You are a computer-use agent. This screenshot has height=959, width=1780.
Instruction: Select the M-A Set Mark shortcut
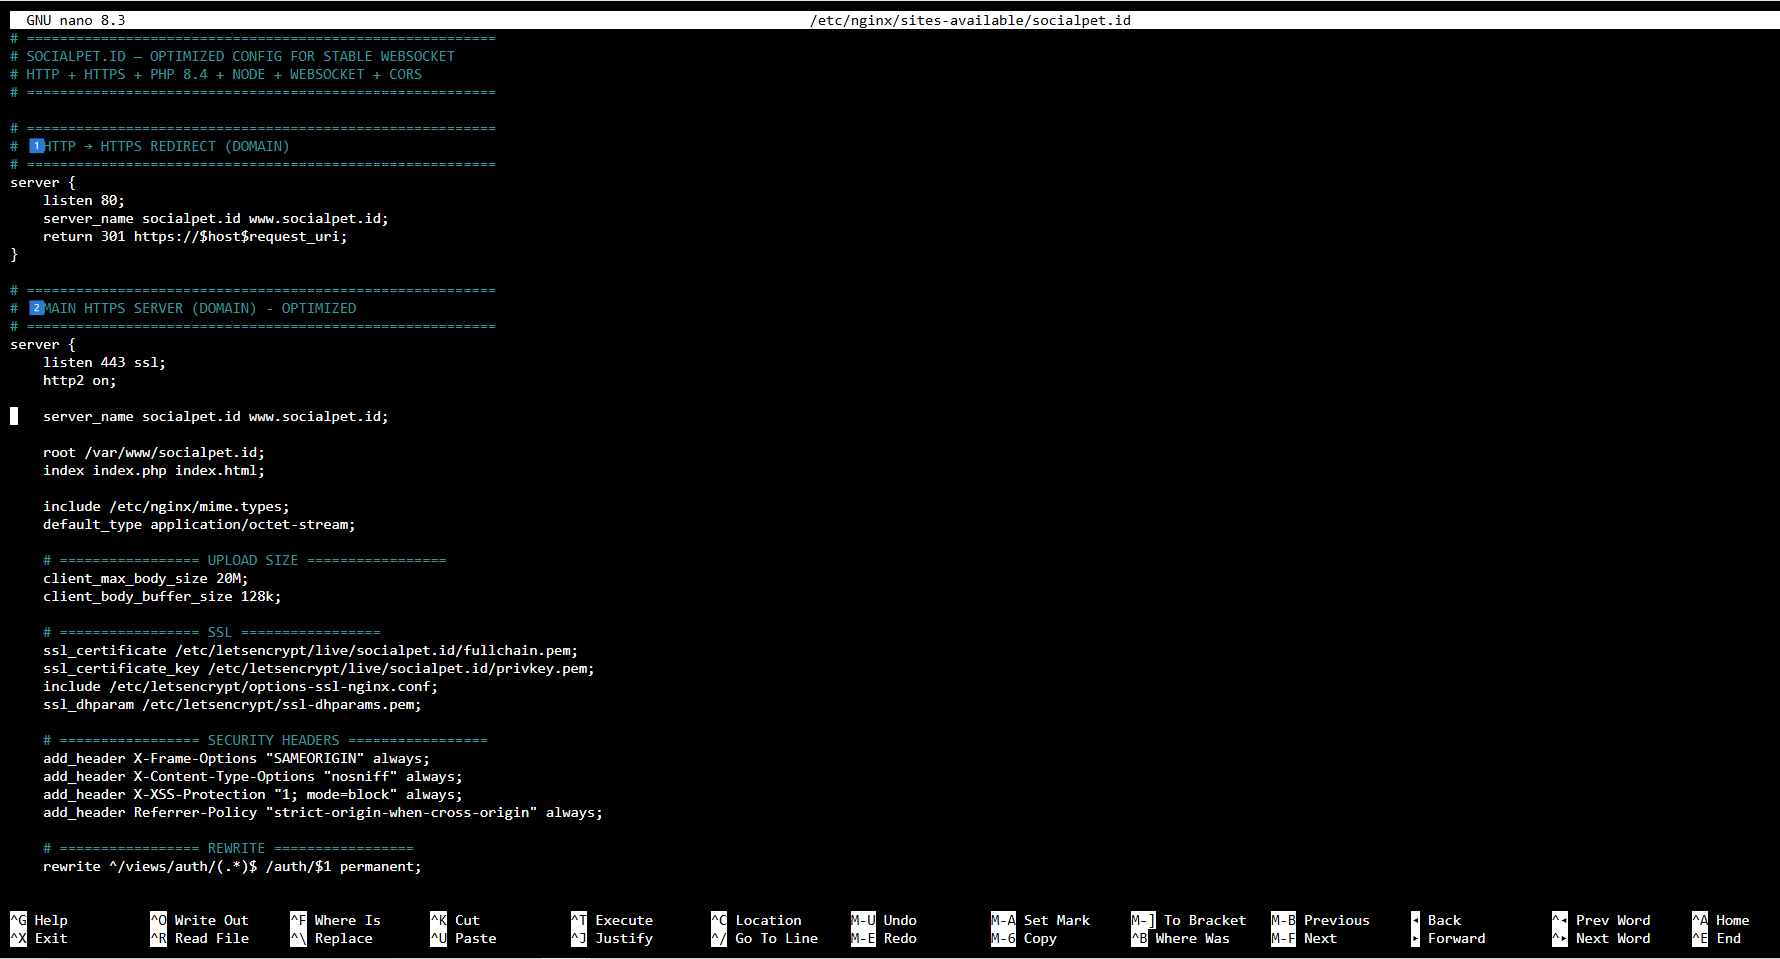(x=1040, y=920)
